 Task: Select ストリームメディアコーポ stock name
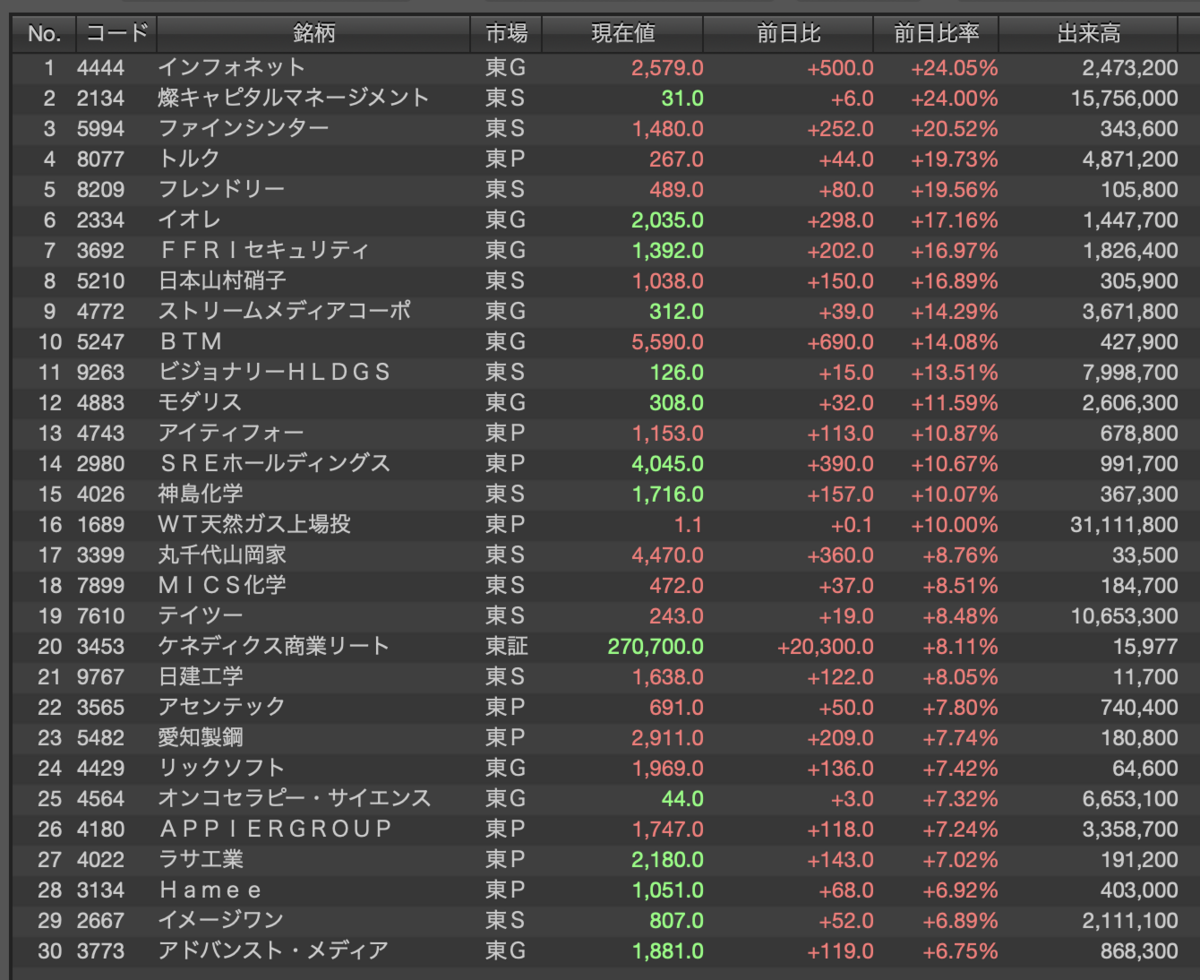[285, 311]
